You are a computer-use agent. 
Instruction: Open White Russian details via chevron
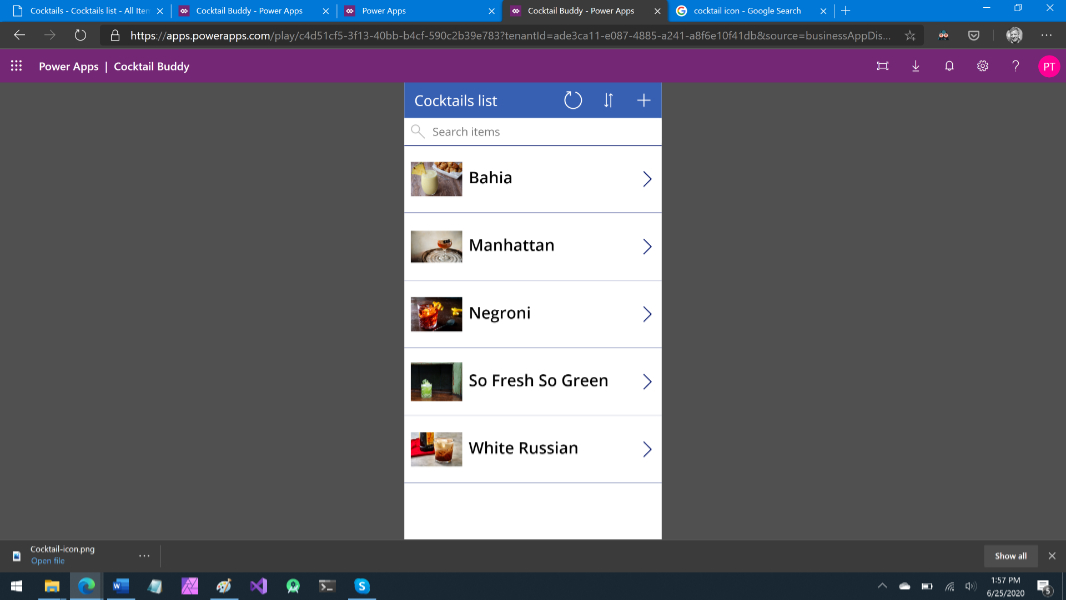pyautogui.click(x=647, y=449)
